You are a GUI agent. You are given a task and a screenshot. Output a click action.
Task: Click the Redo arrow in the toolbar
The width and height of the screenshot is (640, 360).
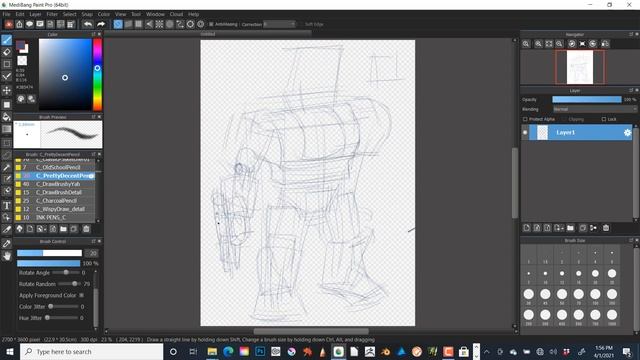click(101, 24)
